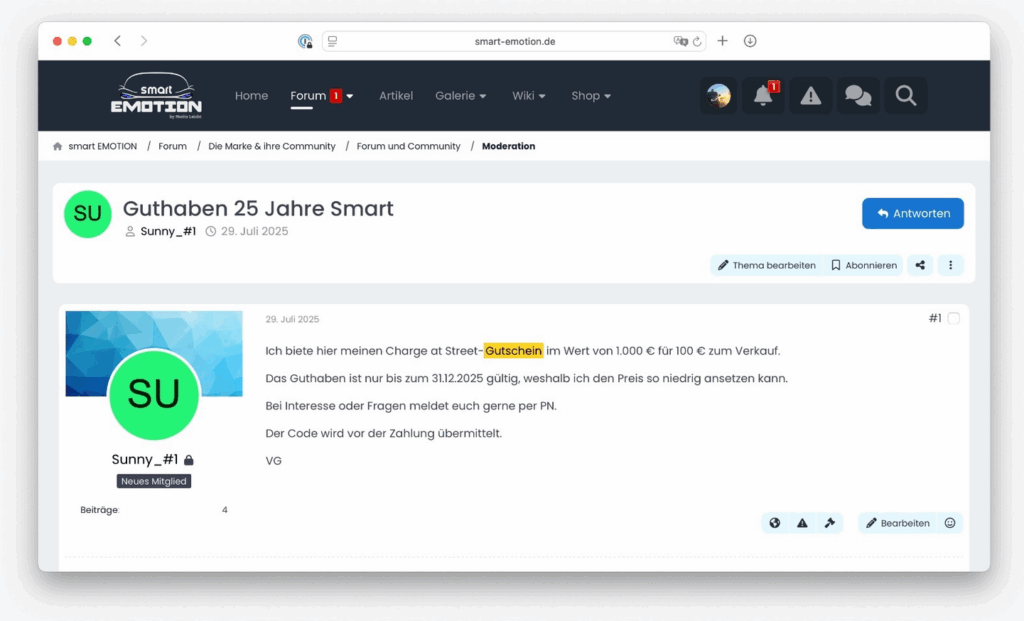Expand the Galerie menu dropdown
Image resolution: width=1024 pixels, height=621 pixels.
tap(461, 96)
